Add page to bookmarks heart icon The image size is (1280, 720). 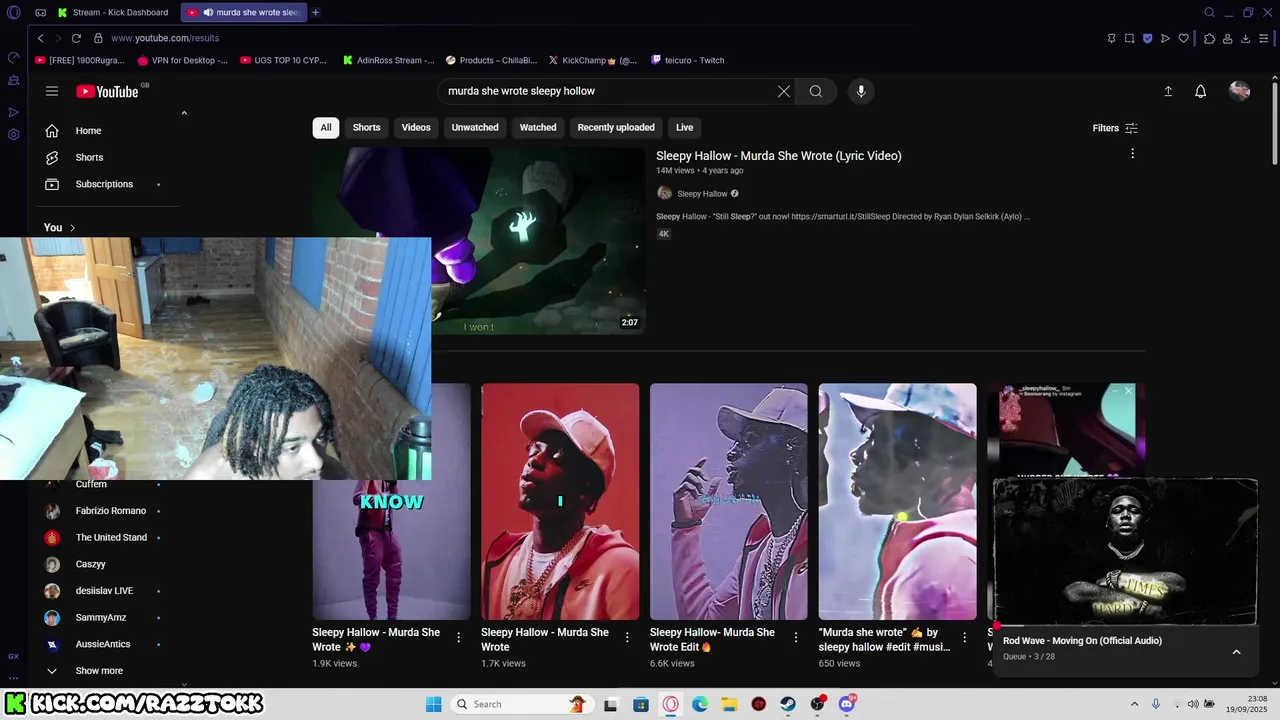click(x=1184, y=38)
